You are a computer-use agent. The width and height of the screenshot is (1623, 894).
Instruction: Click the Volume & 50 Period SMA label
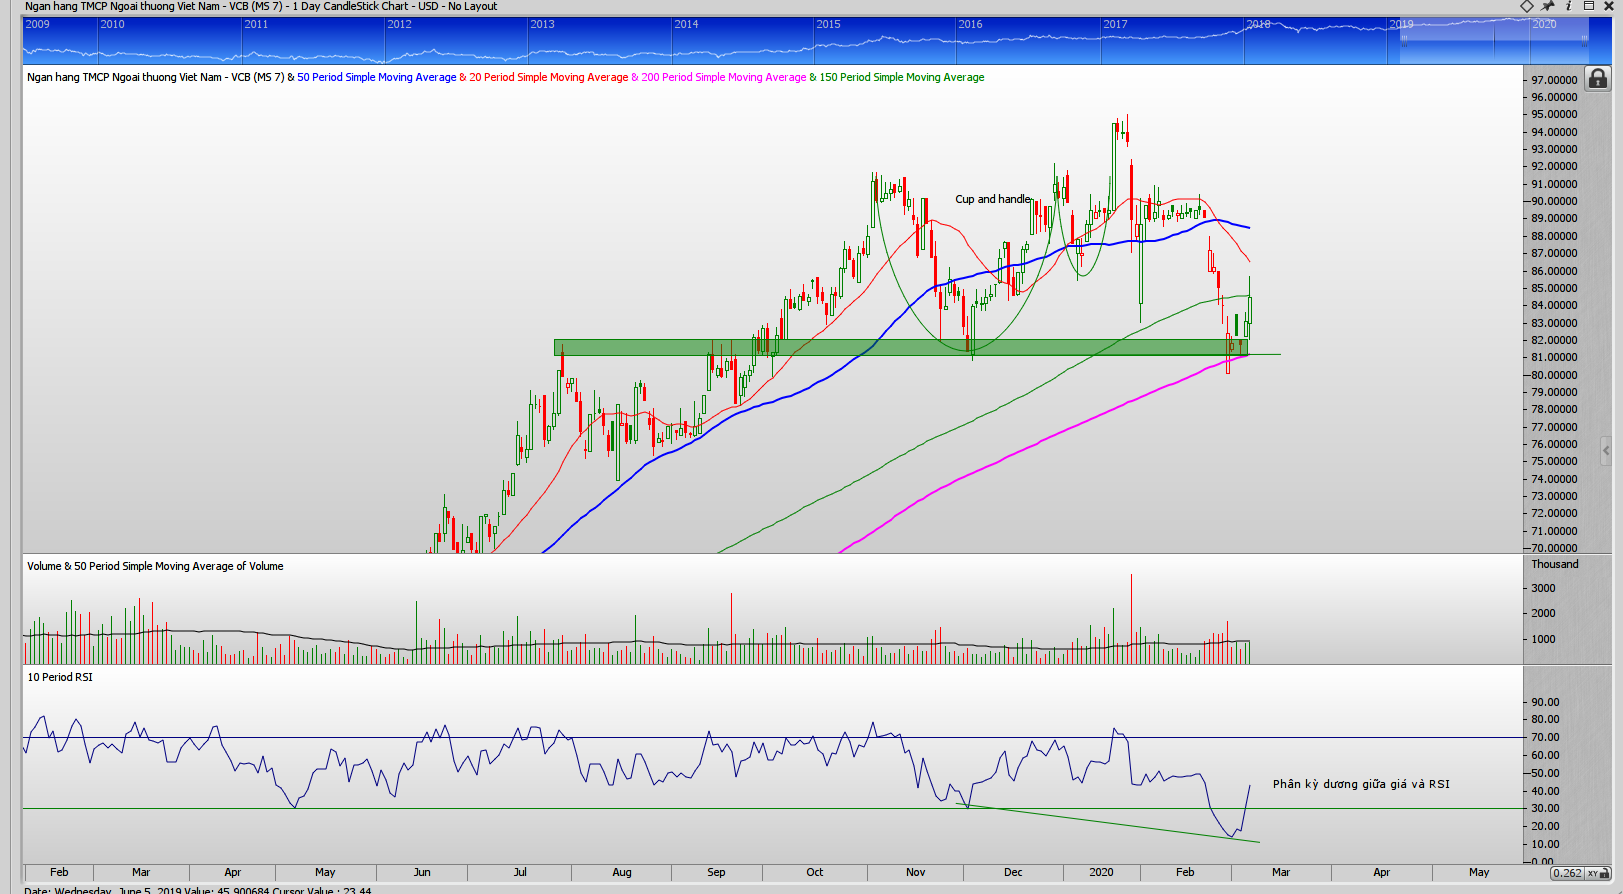(155, 566)
